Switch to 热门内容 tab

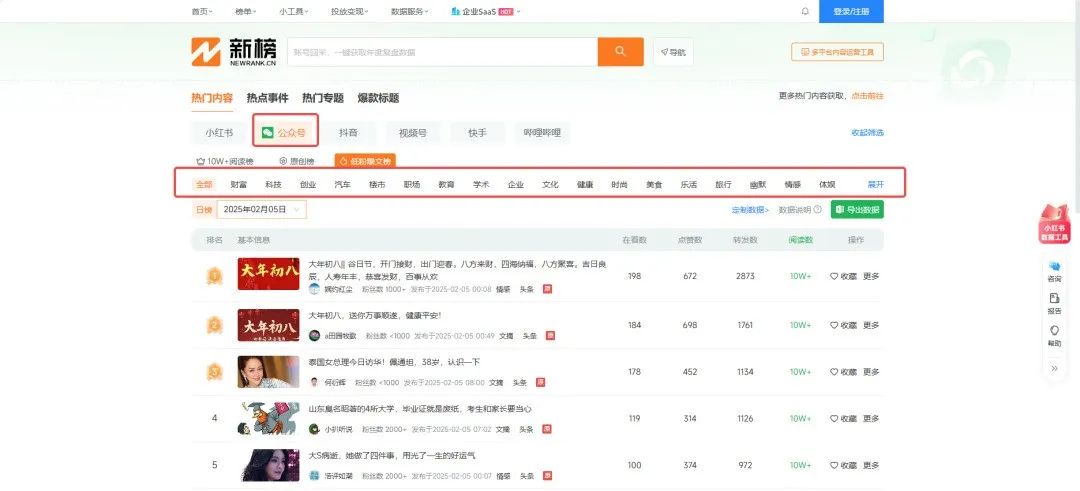click(212, 98)
